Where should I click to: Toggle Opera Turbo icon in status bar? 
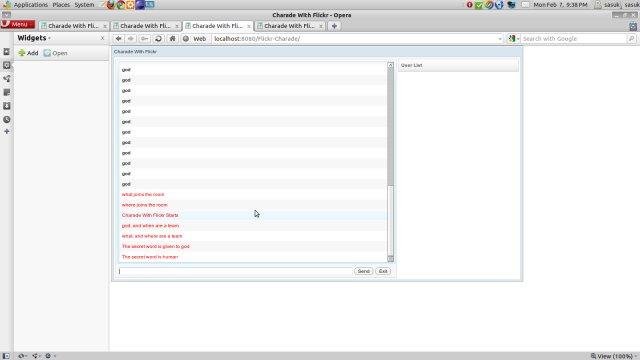tap(49, 356)
